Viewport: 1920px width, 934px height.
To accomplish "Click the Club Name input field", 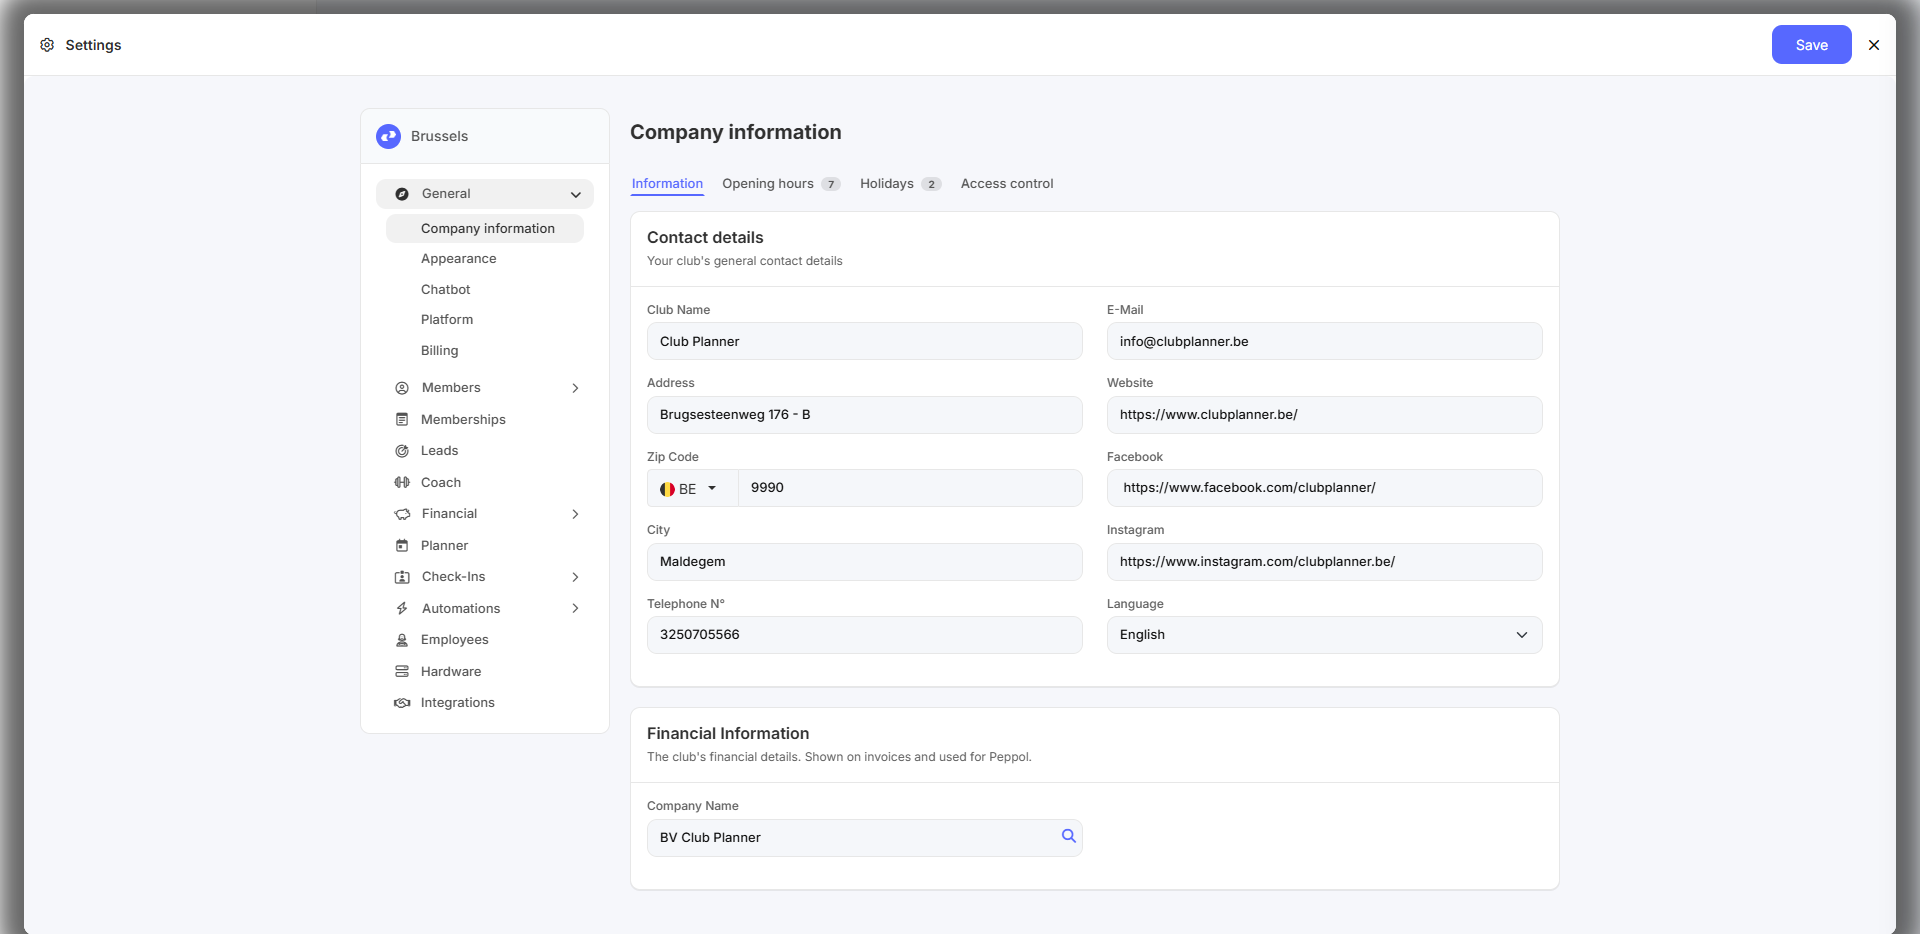I will click(865, 341).
